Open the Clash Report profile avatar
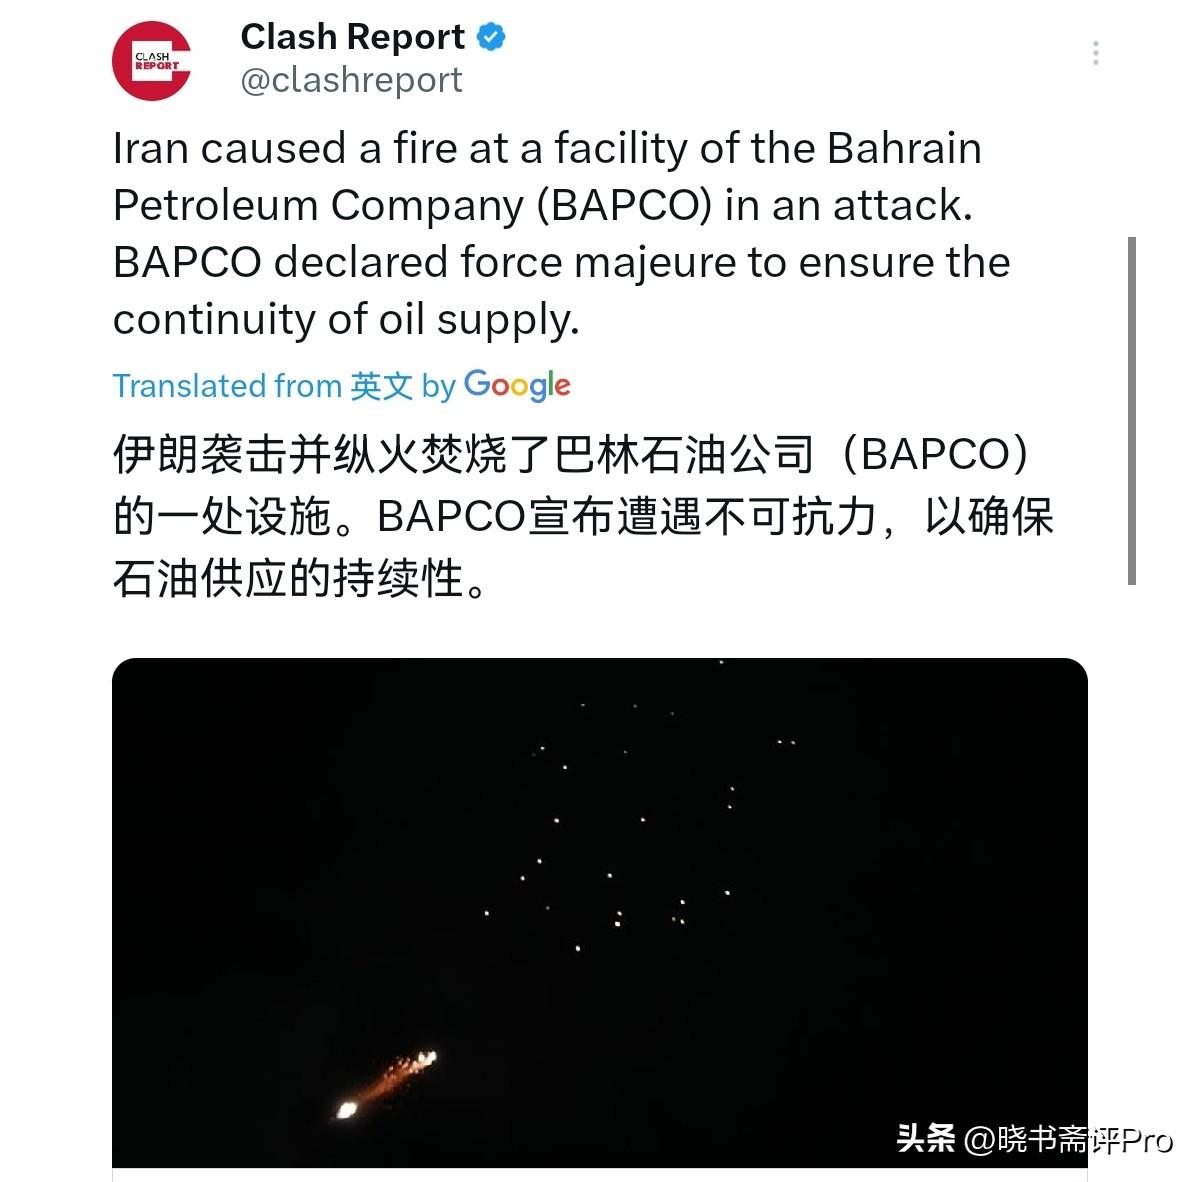1200x1182 pixels. pyautogui.click(x=152, y=61)
